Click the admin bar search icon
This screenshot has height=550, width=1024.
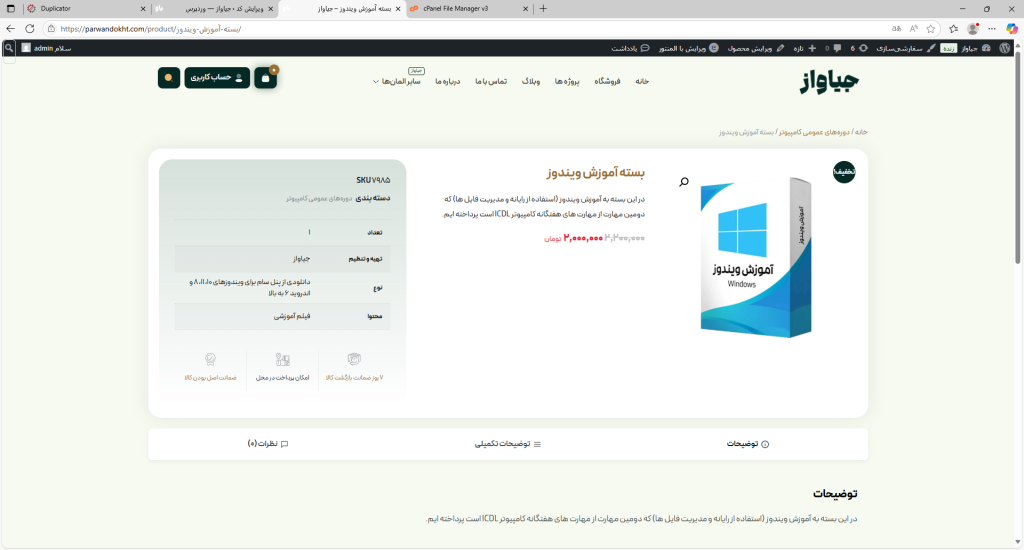(9, 48)
